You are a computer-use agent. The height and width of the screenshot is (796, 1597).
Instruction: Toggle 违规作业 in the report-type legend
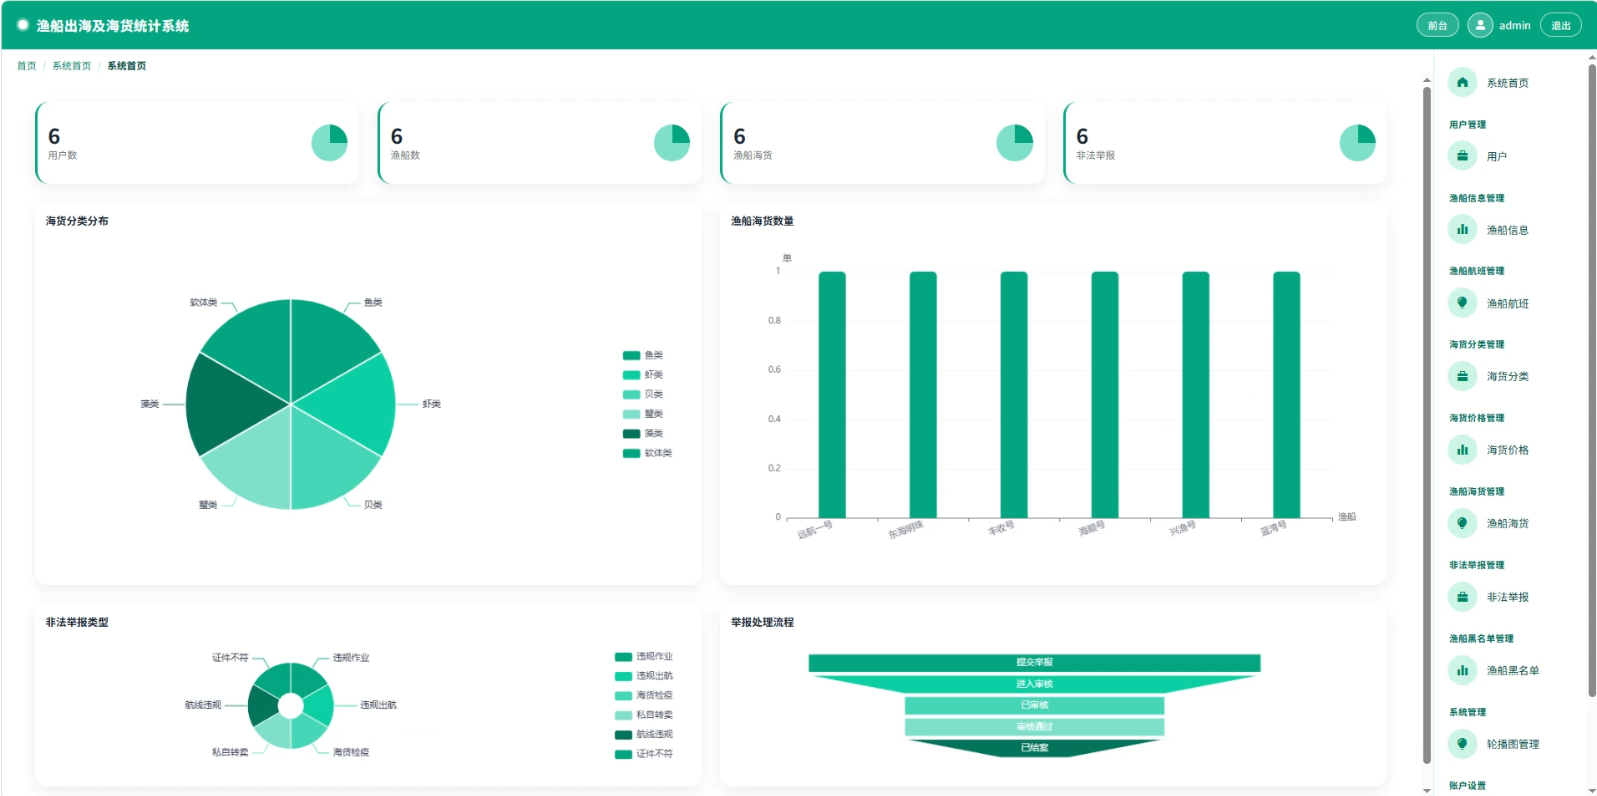tap(644, 657)
